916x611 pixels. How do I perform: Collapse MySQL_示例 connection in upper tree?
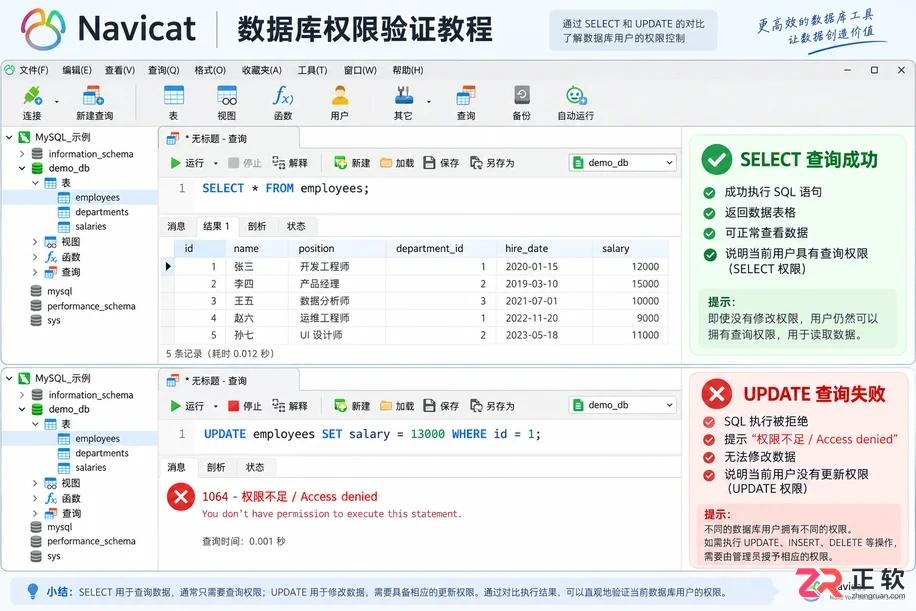click(x=9, y=137)
